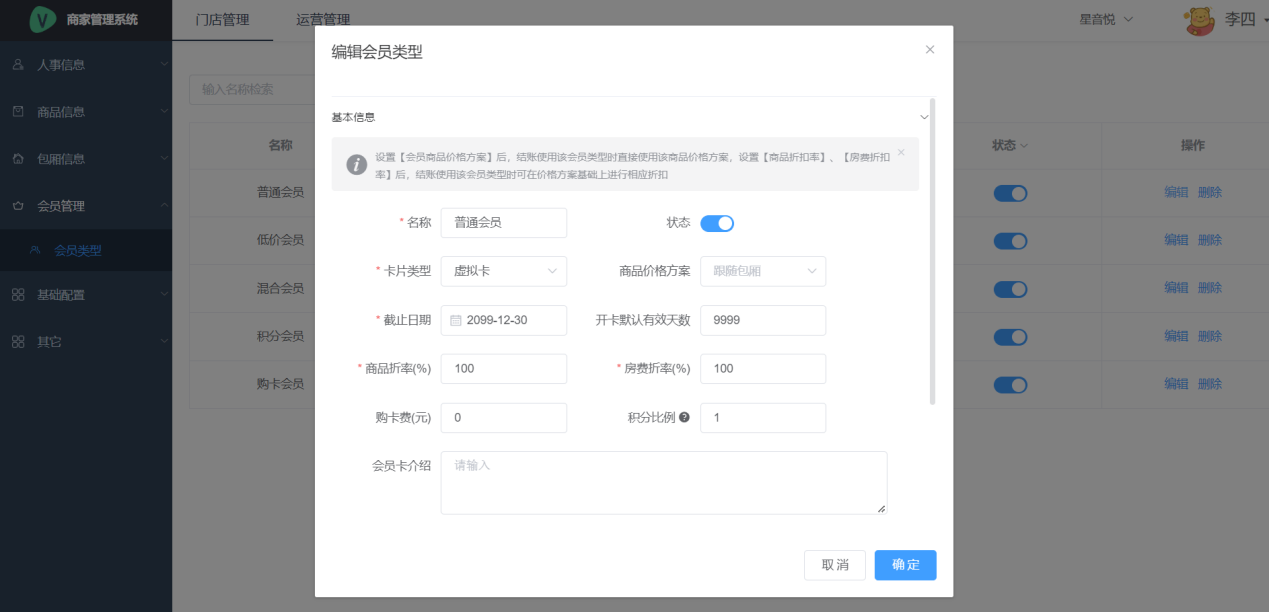Viewport: 1269px width, 612px height.
Task: Click 编辑 link for 积分会员 row
Action: [x=1176, y=337]
